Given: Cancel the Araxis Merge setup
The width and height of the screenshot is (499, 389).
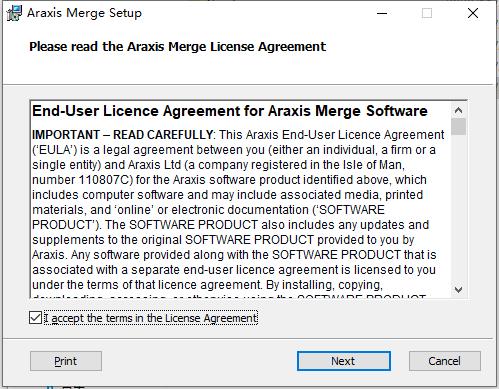Looking at the screenshot, I should click(445, 361).
